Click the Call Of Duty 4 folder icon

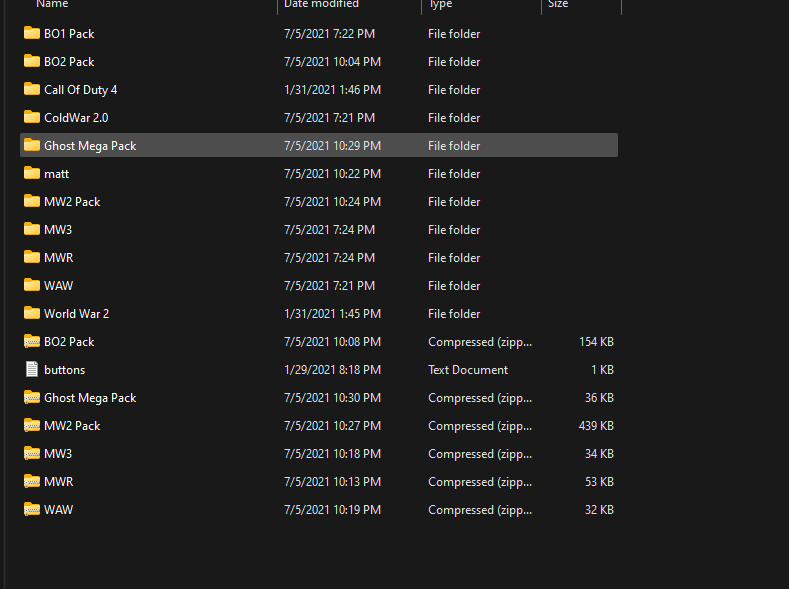coord(32,89)
